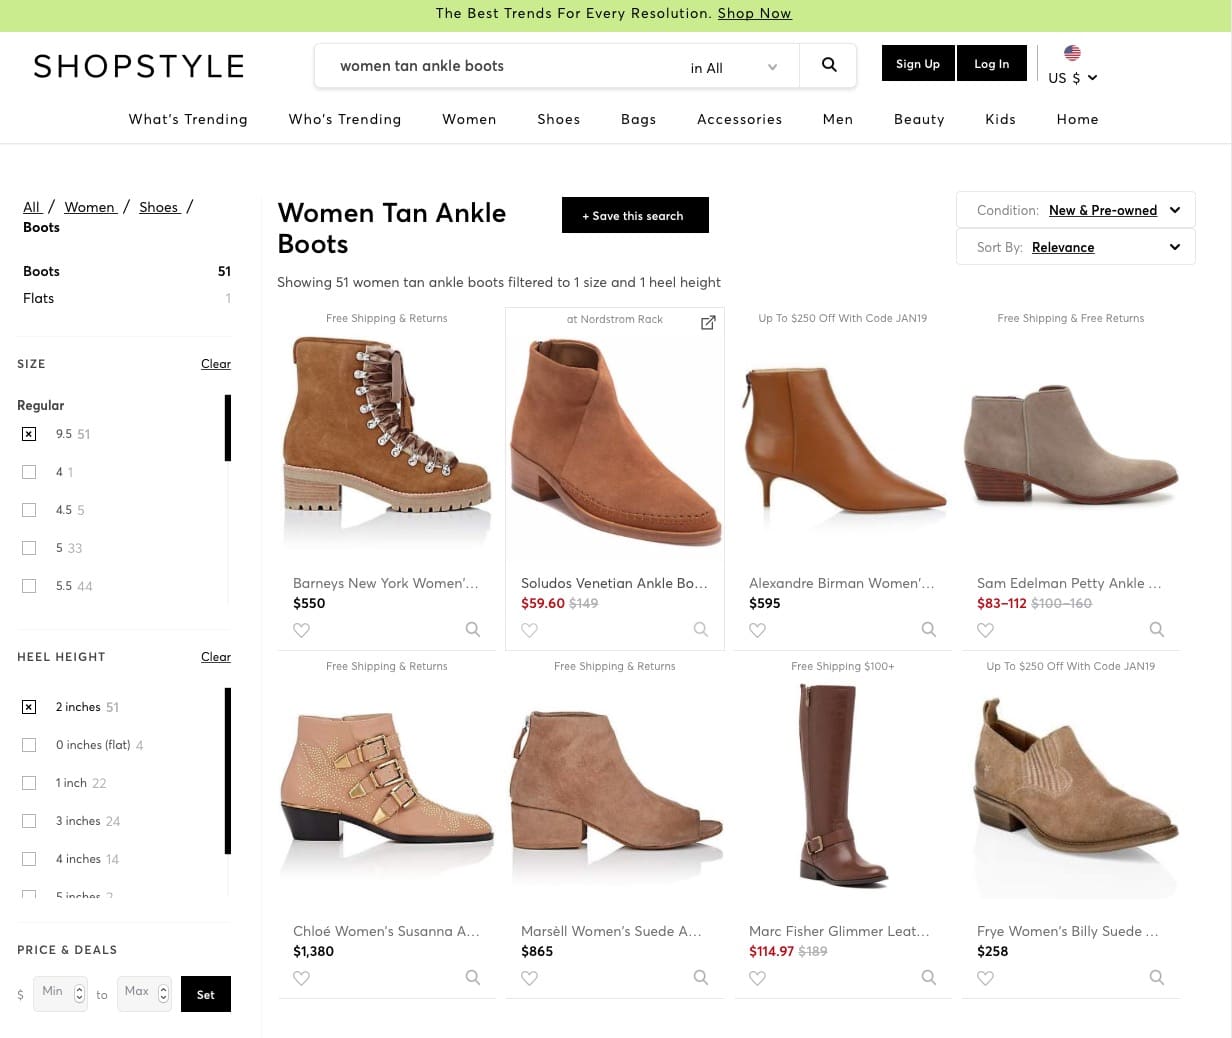Quick view the Alexandre Birman boot
Screen dimensions: 1232x1038
point(929,629)
